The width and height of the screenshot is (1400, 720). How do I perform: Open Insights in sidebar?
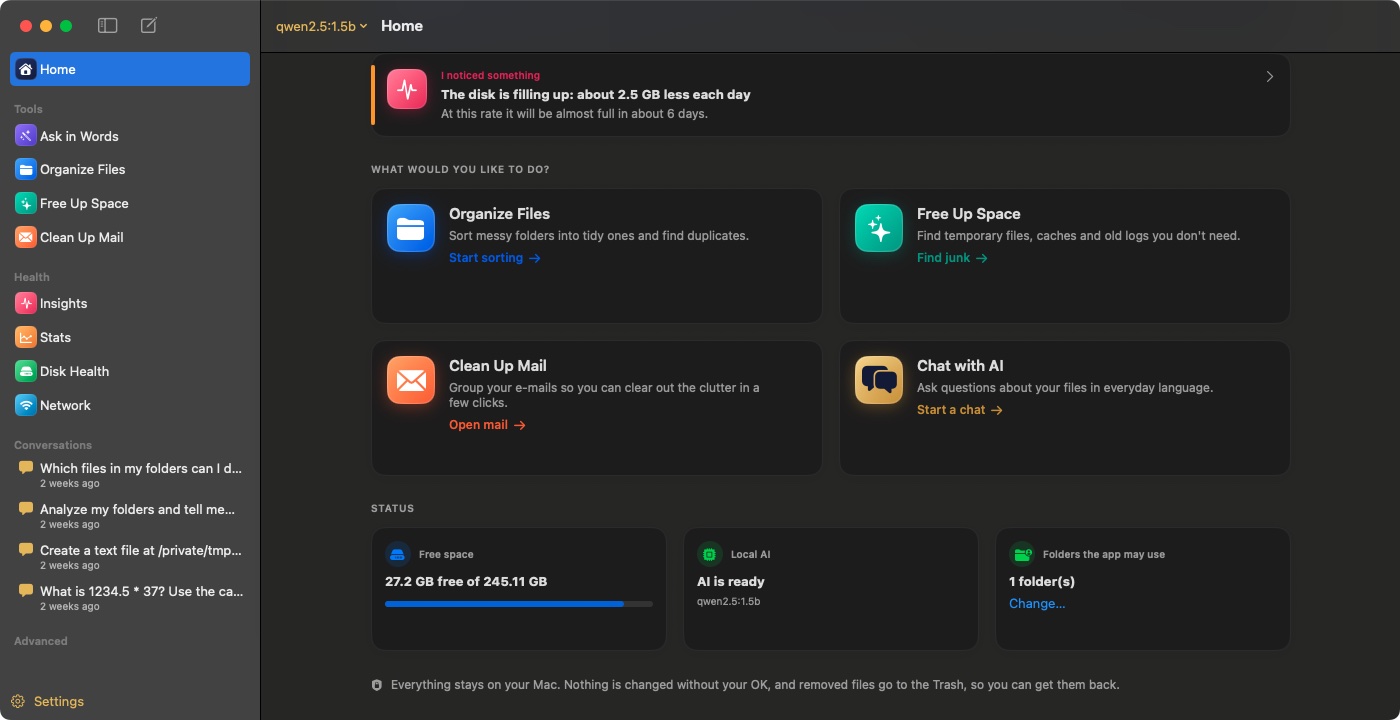pyautogui.click(x=130, y=303)
